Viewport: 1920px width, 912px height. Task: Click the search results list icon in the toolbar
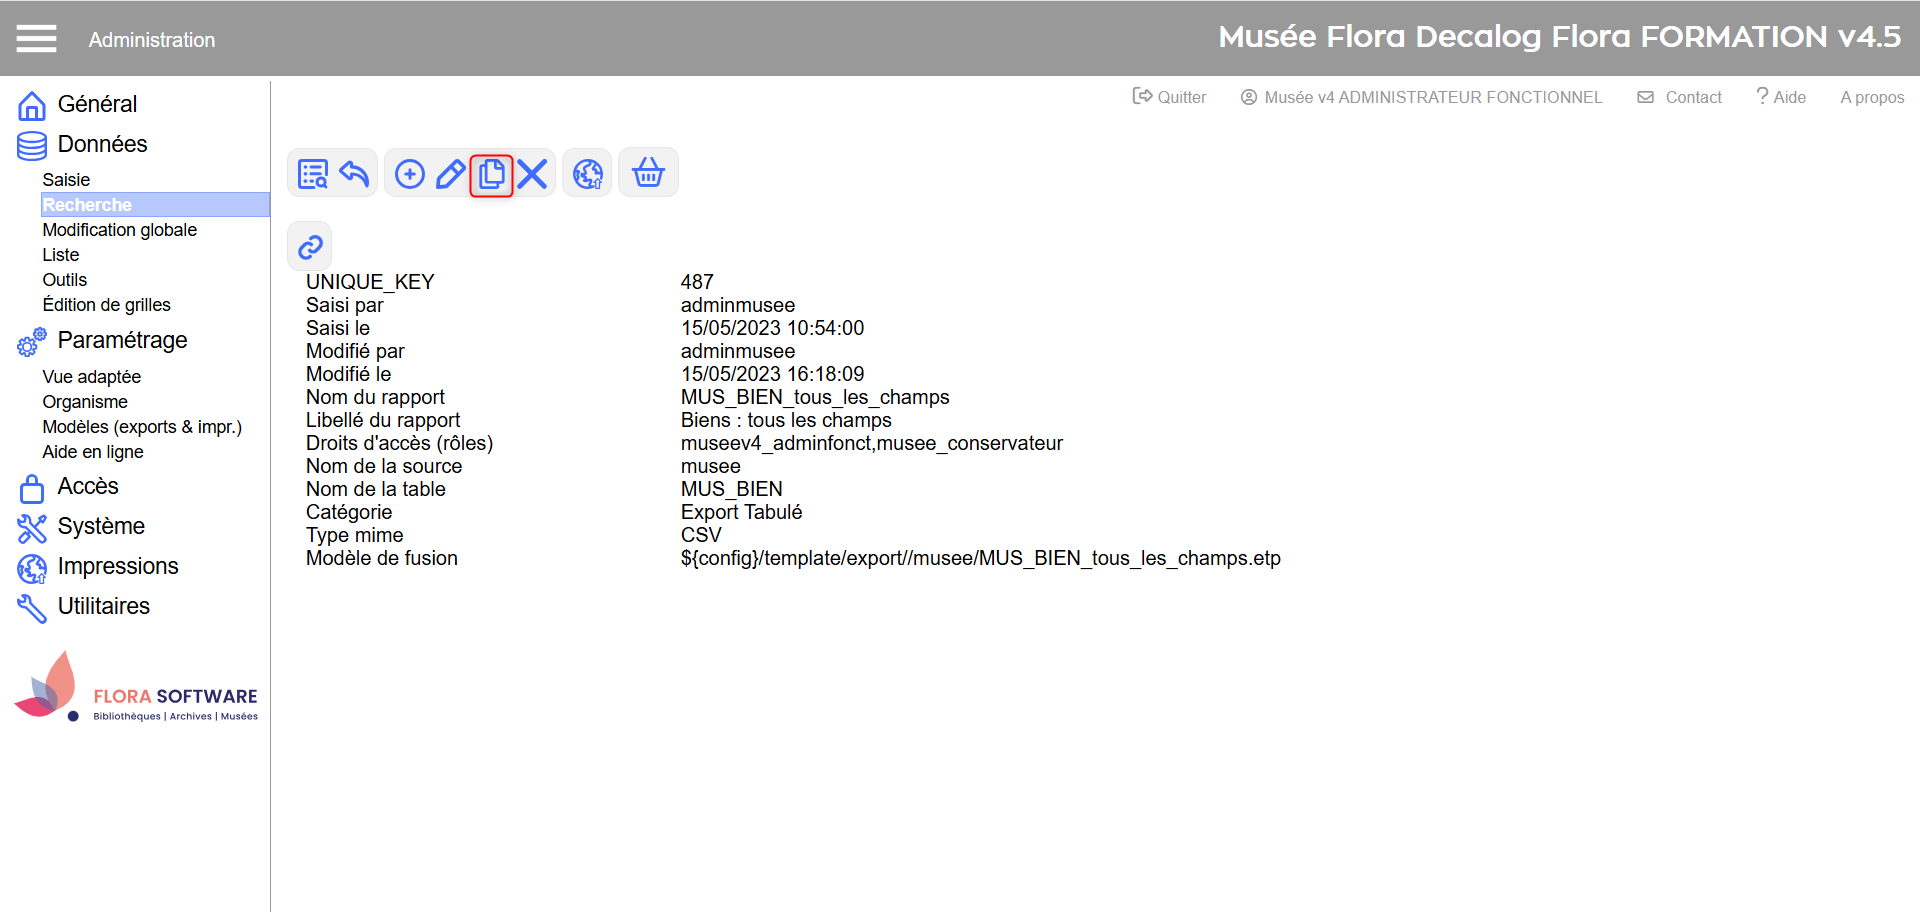(x=313, y=174)
